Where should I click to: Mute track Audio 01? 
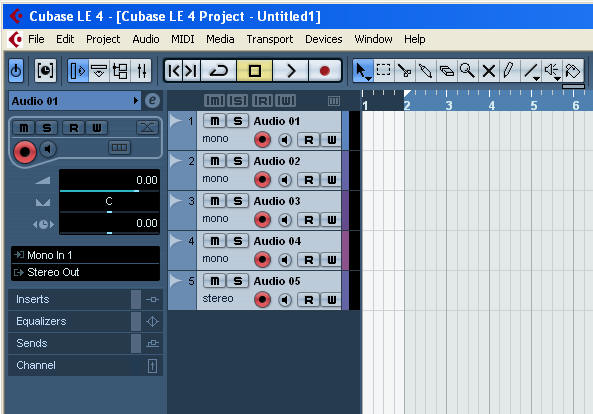pos(214,121)
